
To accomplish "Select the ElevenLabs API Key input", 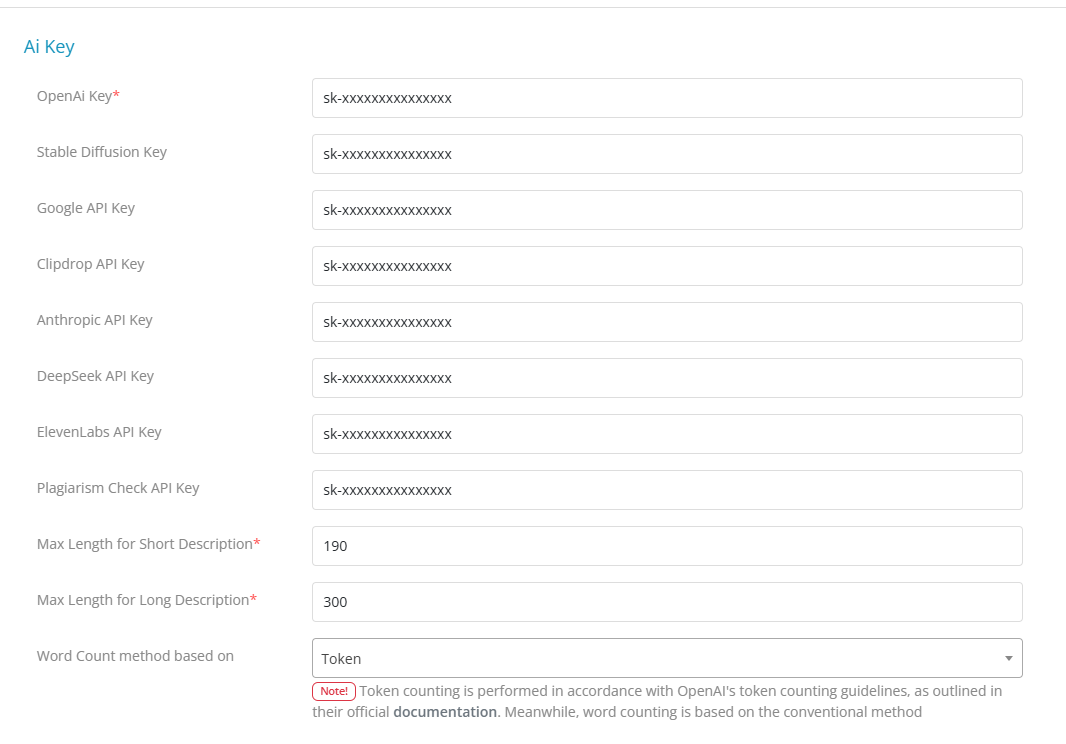I will click(x=667, y=434).
